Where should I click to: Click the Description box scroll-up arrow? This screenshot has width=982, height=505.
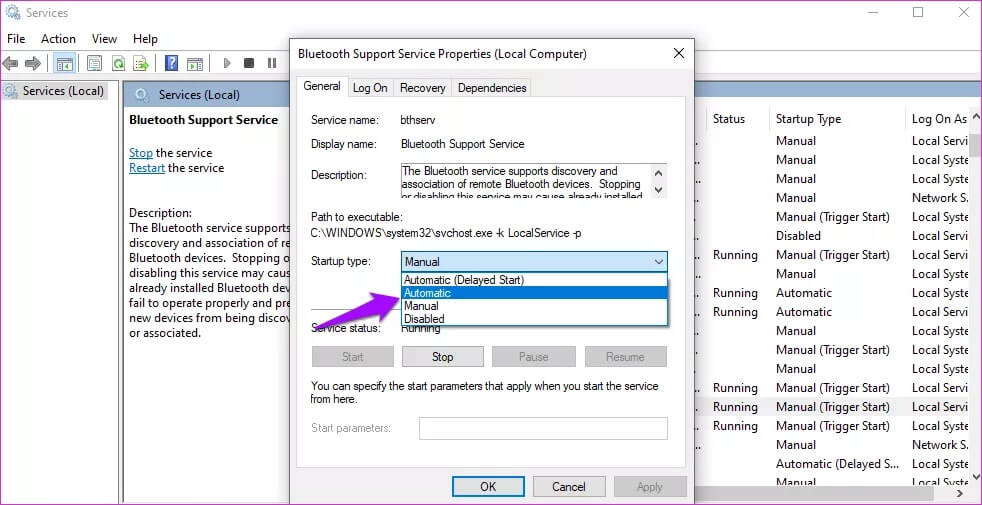click(659, 173)
